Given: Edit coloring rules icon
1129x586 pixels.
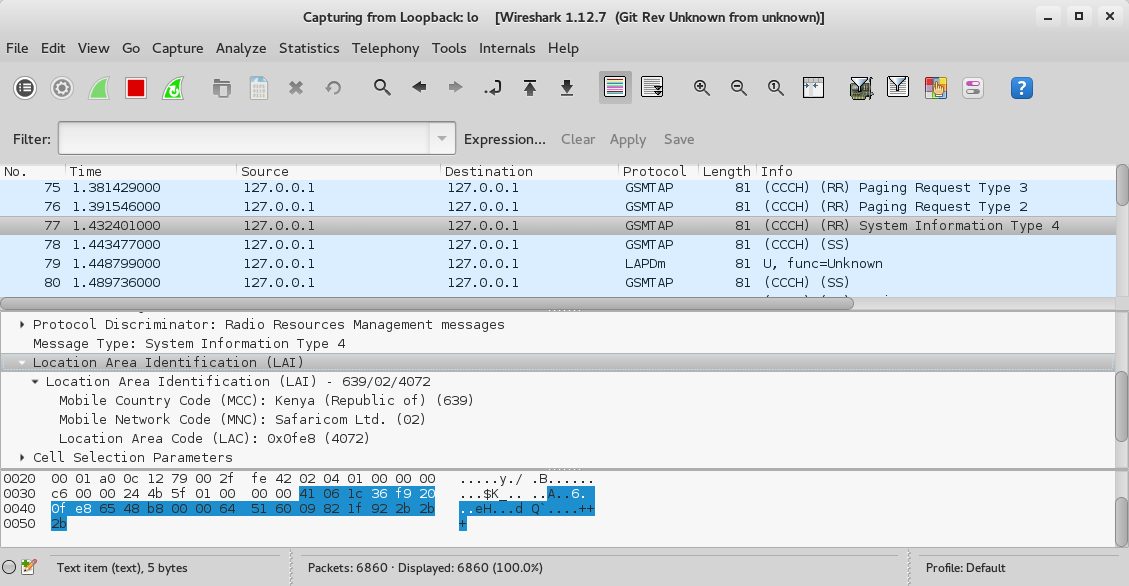Looking at the screenshot, I should (935, 88).
